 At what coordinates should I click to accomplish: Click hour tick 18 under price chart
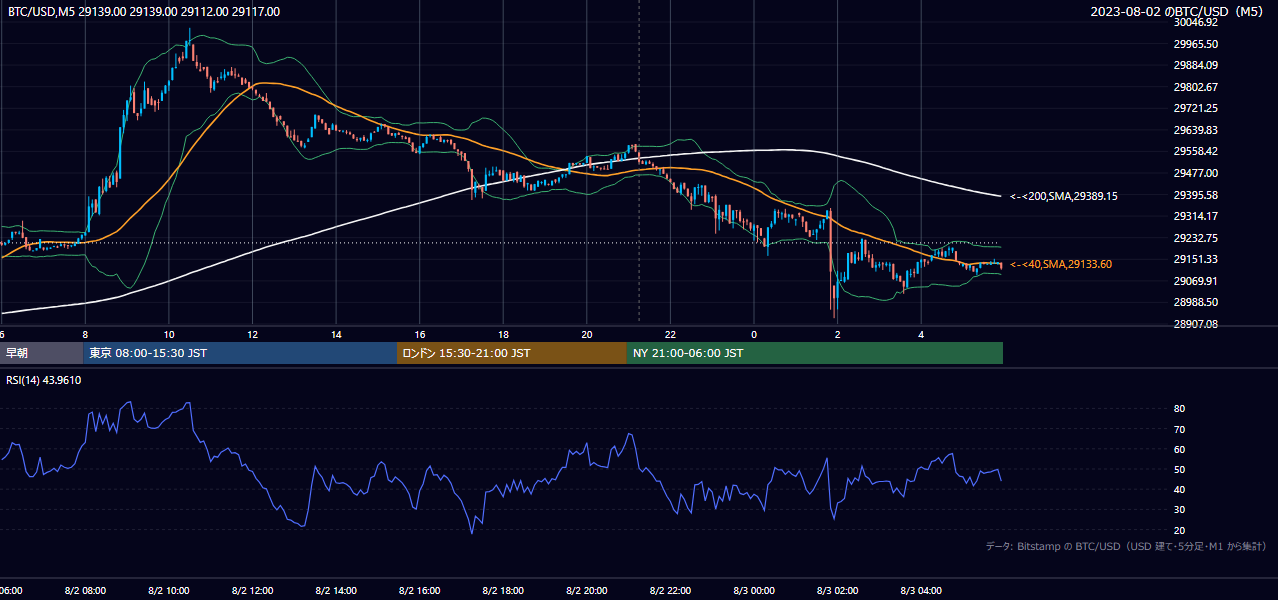[x=503, y=335]
